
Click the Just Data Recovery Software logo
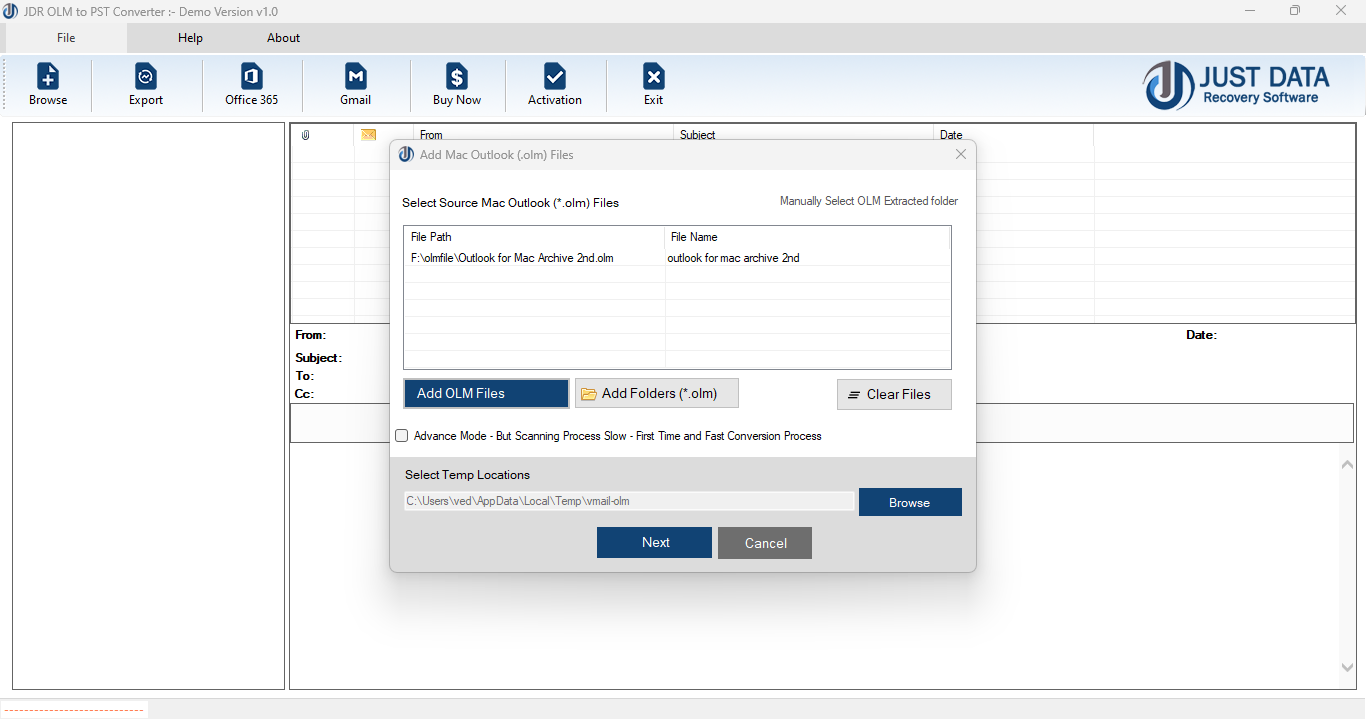click(x=1237, y=85)
